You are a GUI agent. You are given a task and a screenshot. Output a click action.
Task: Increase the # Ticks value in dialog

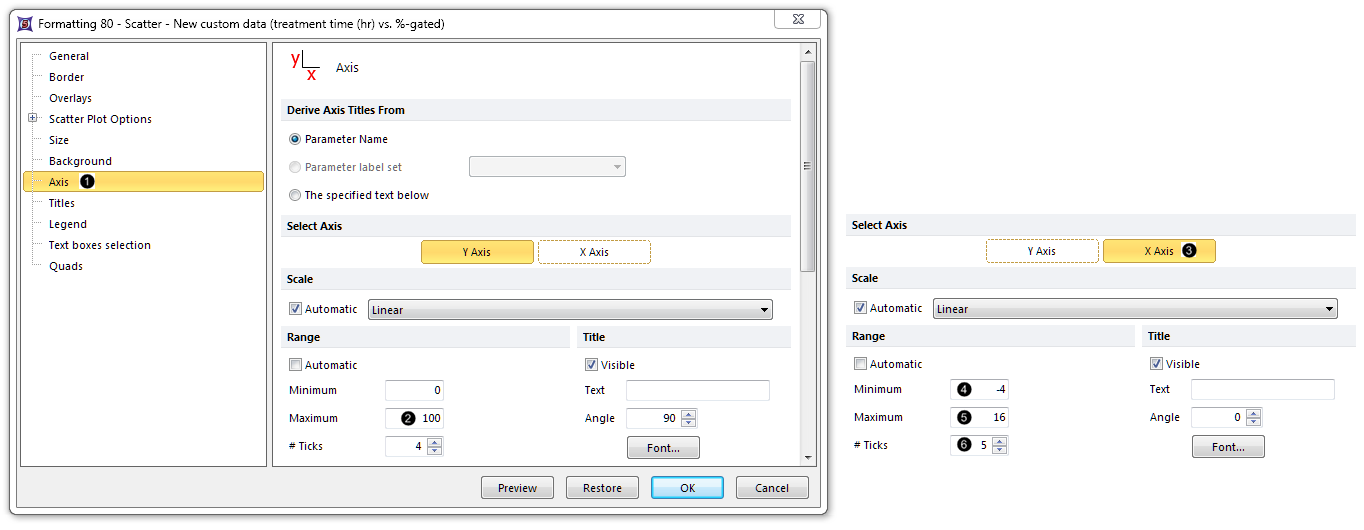point(434,442)
